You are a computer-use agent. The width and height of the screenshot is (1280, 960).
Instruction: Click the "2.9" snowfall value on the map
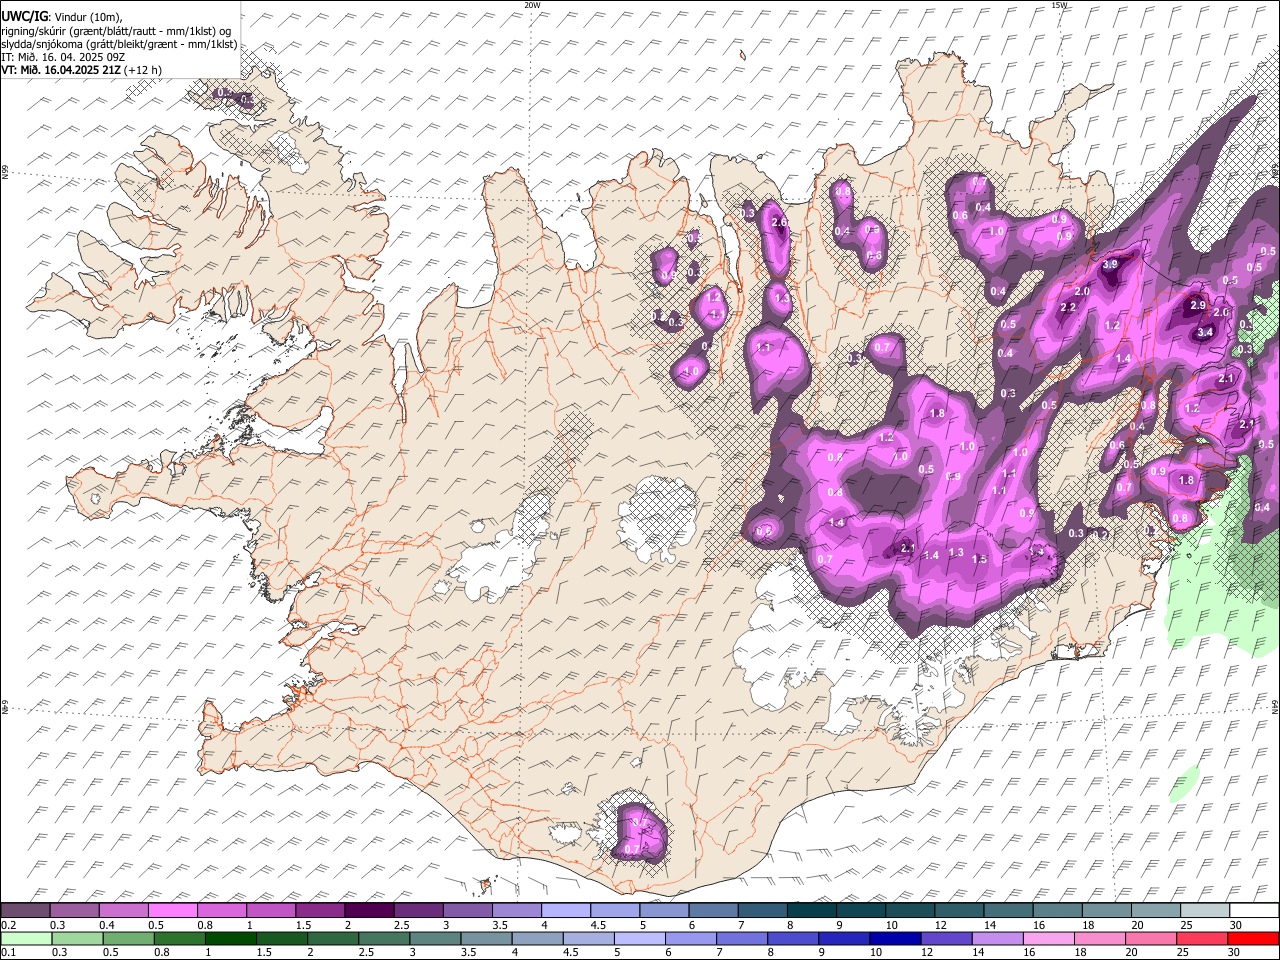click(x=1197, y=305)
